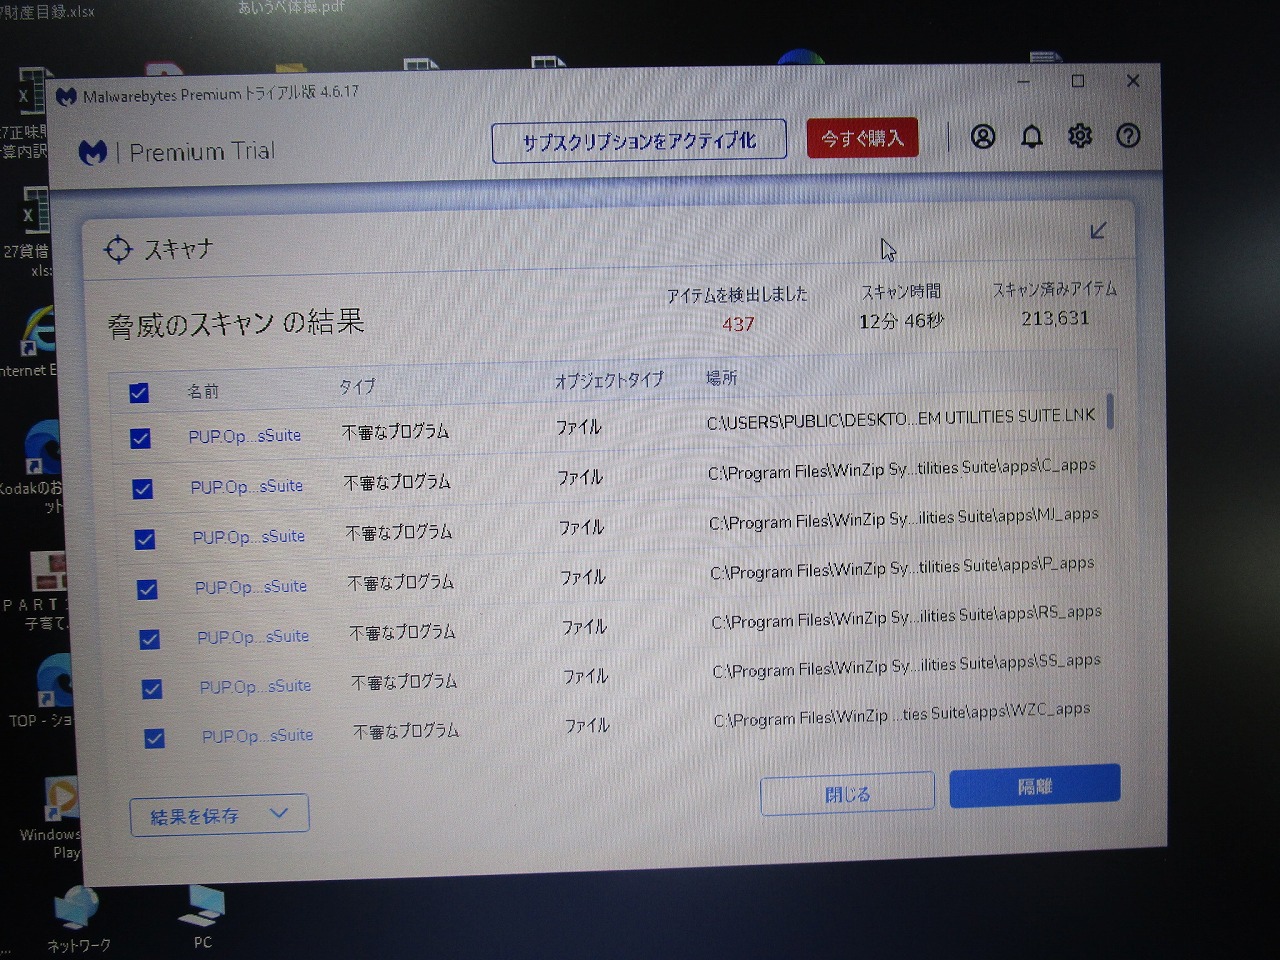Open Malwarebytes settings gear
The image size is (1280, 960).
click(x=1080, y=136)
